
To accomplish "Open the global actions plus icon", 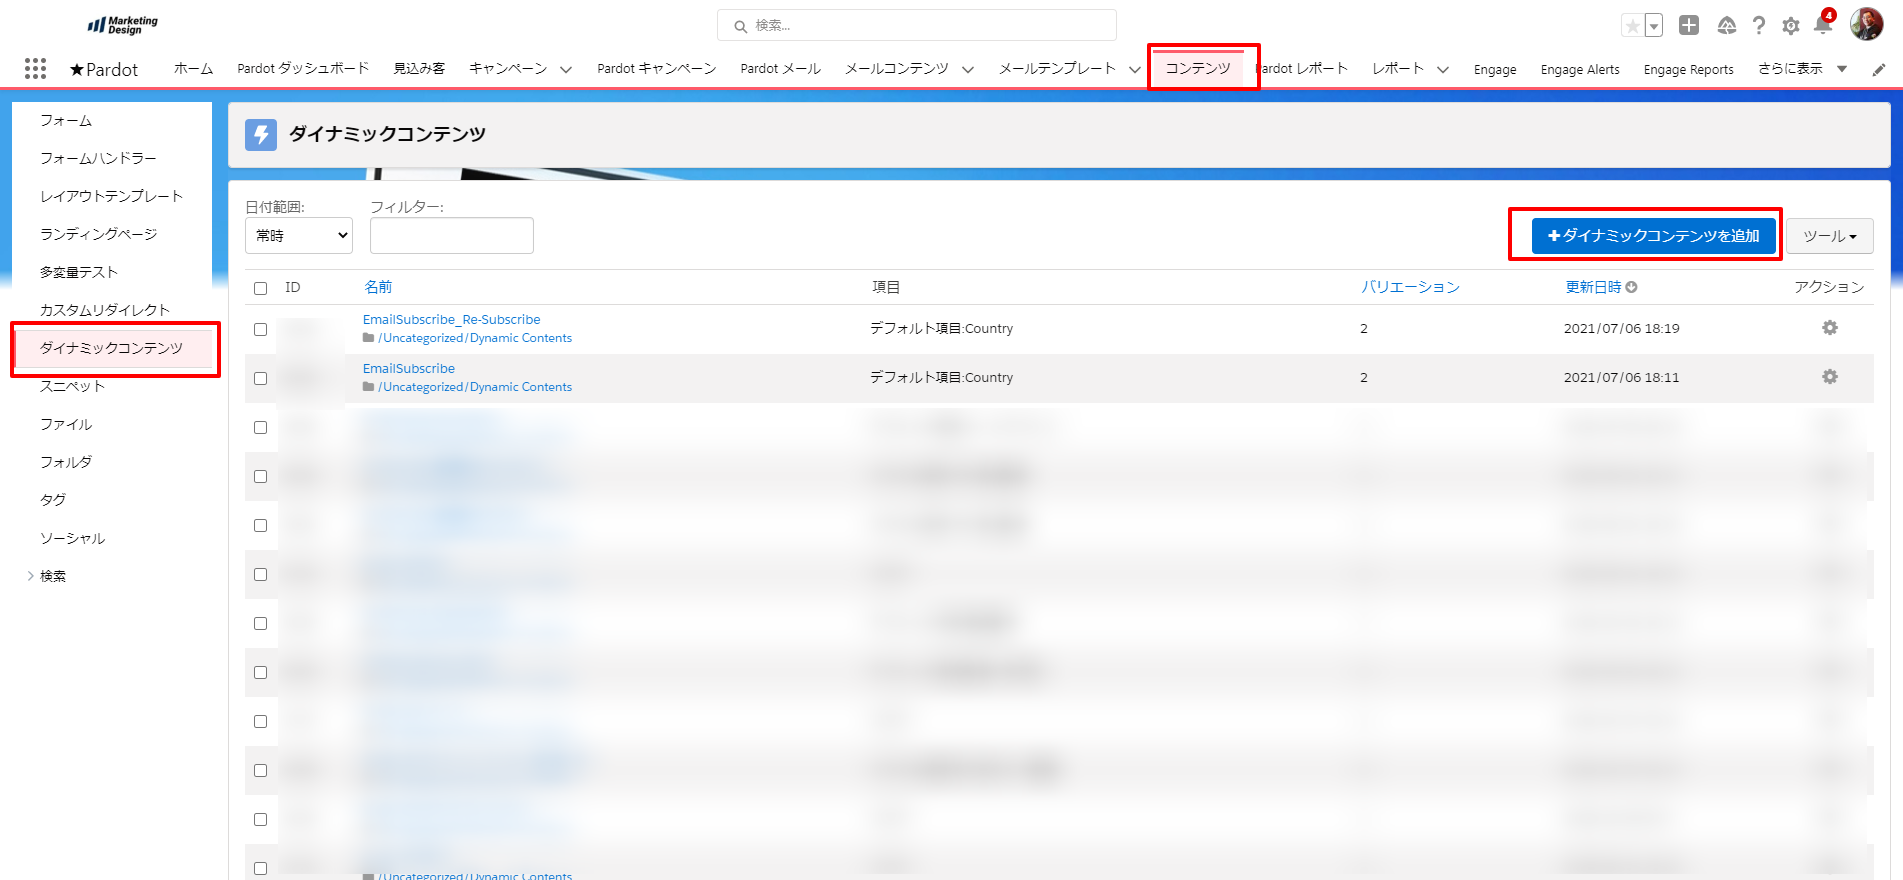I will [1689, 26].
